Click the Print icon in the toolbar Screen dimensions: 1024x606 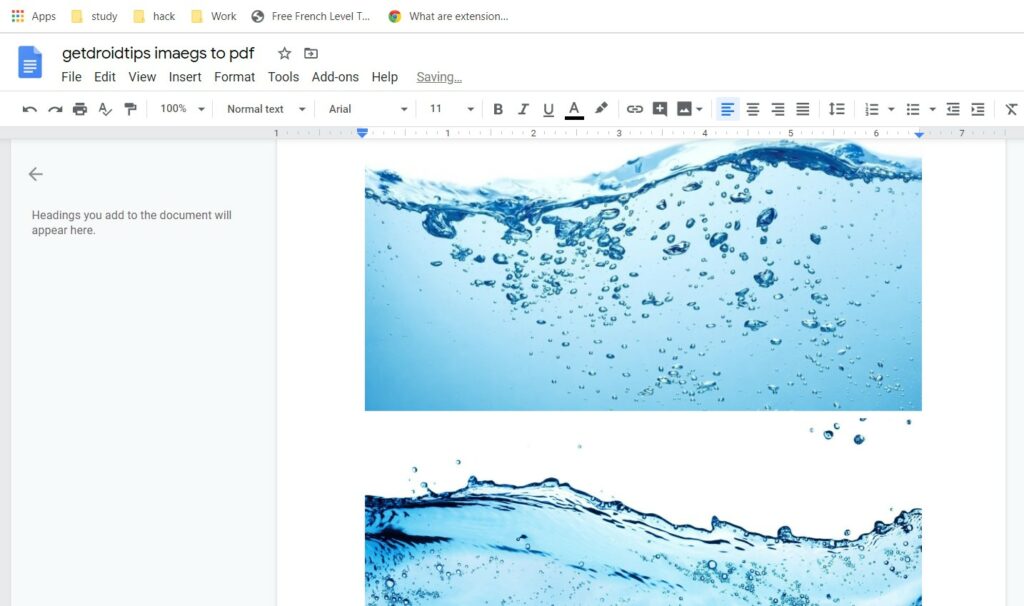coord(80,109)
